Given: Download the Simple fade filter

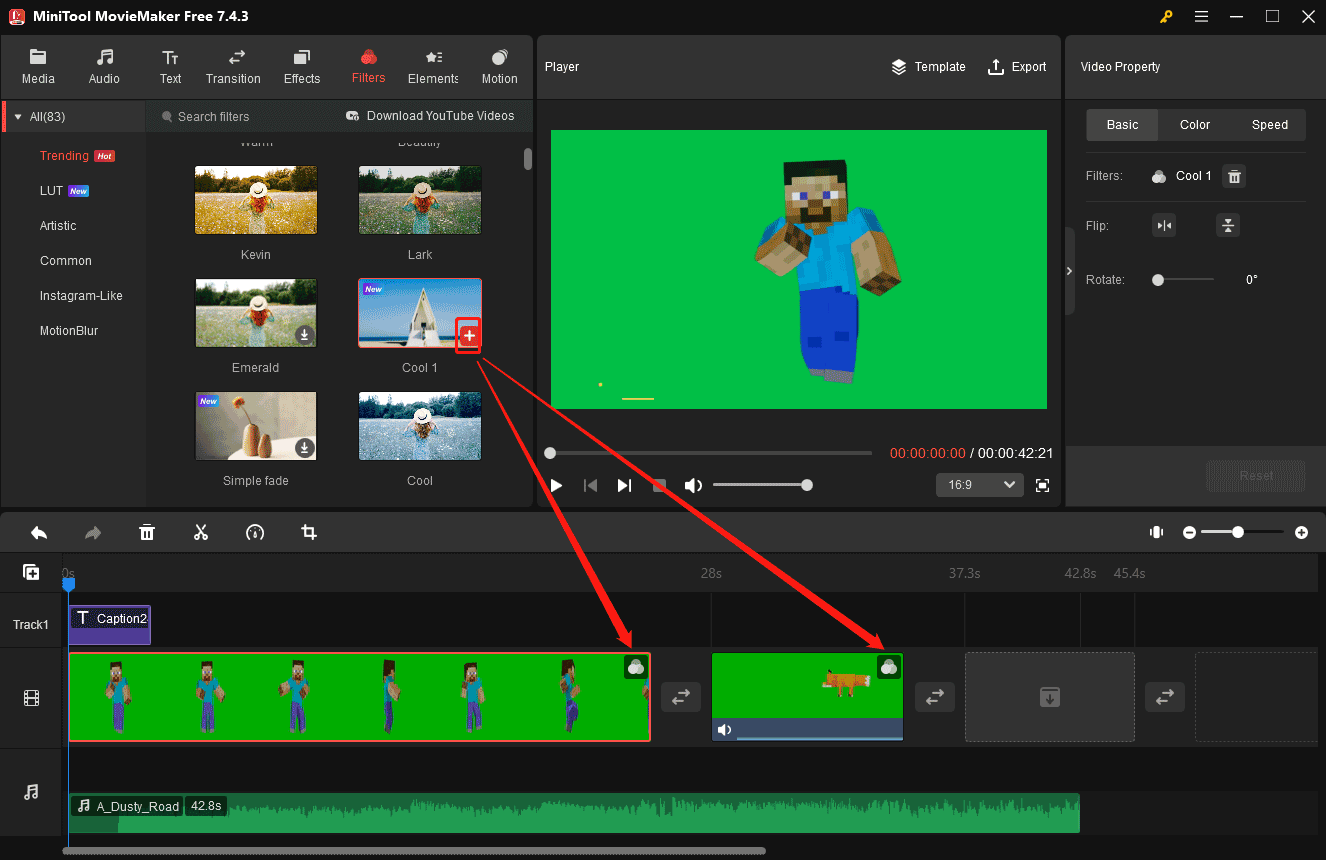Looking at the screenshot, I should 305,448.
